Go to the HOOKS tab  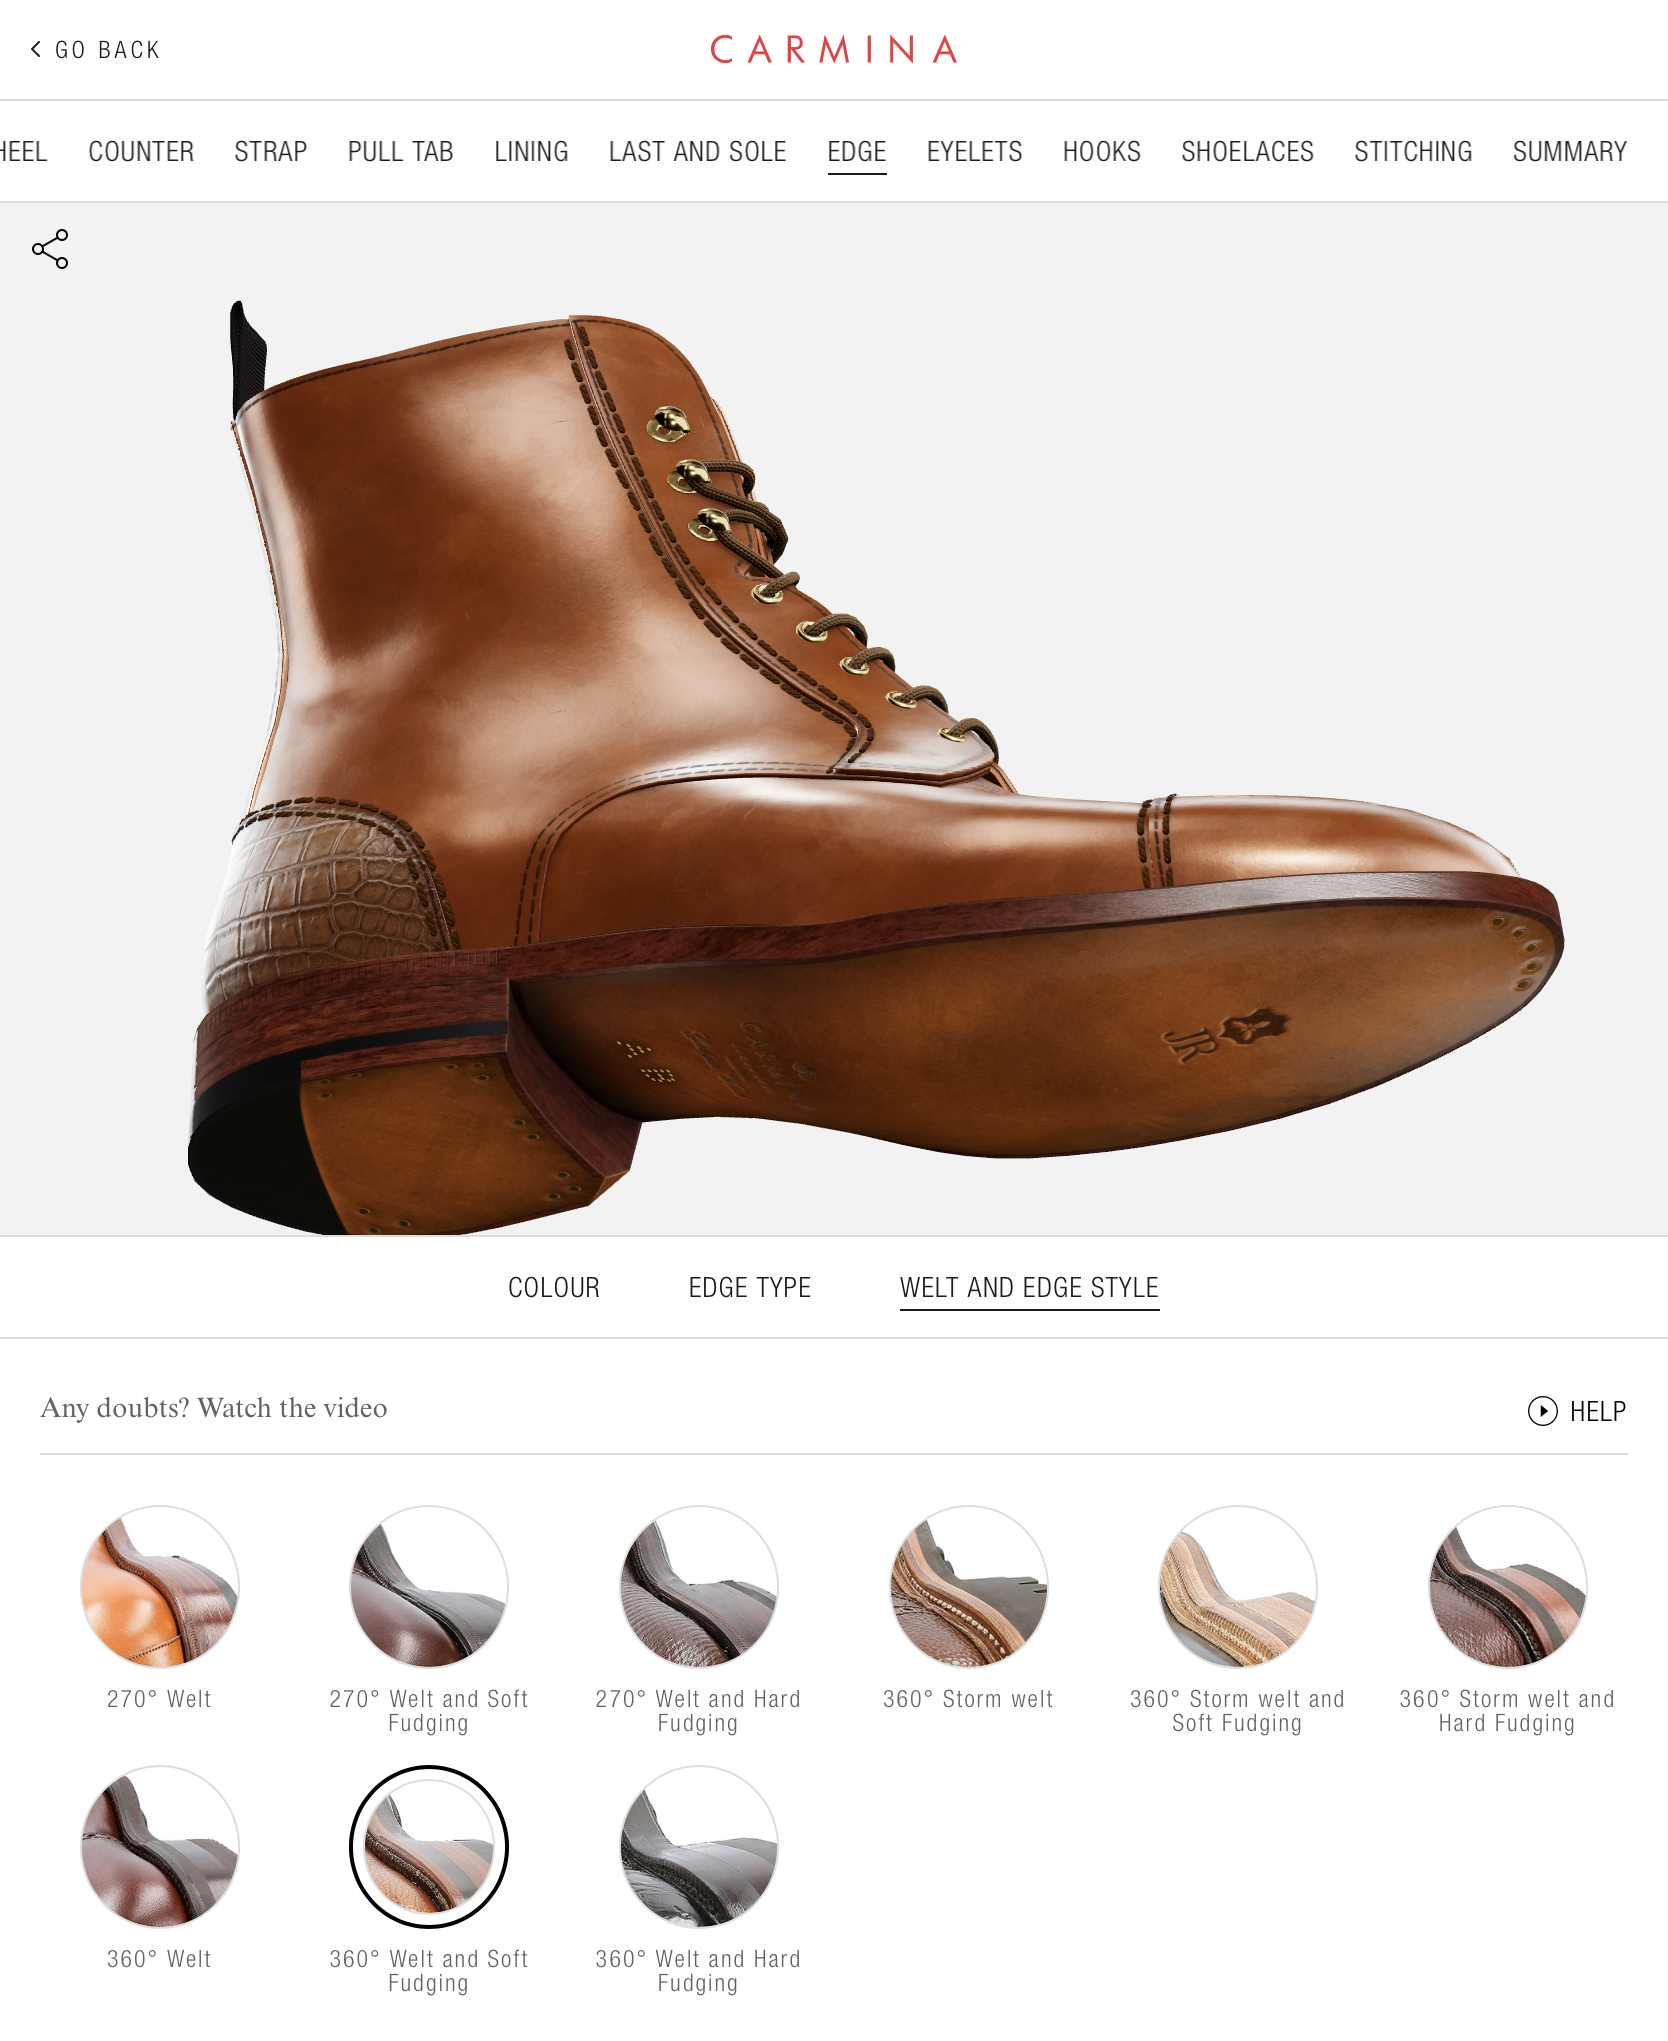pyautogui.click(x=1102, y=152)
